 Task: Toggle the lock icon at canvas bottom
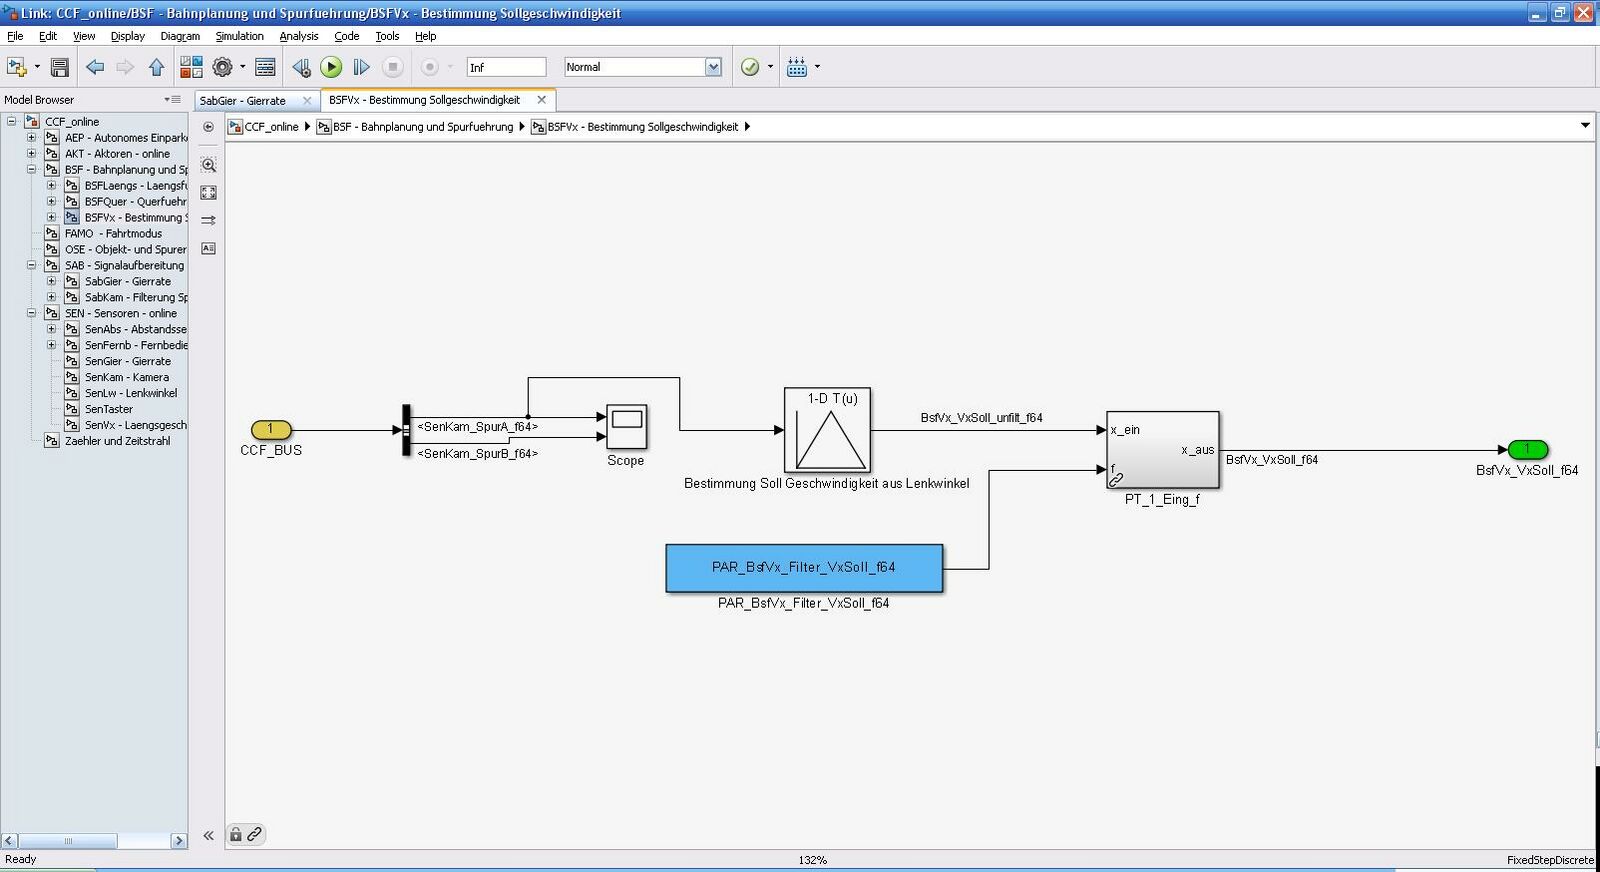click(236, 834)
